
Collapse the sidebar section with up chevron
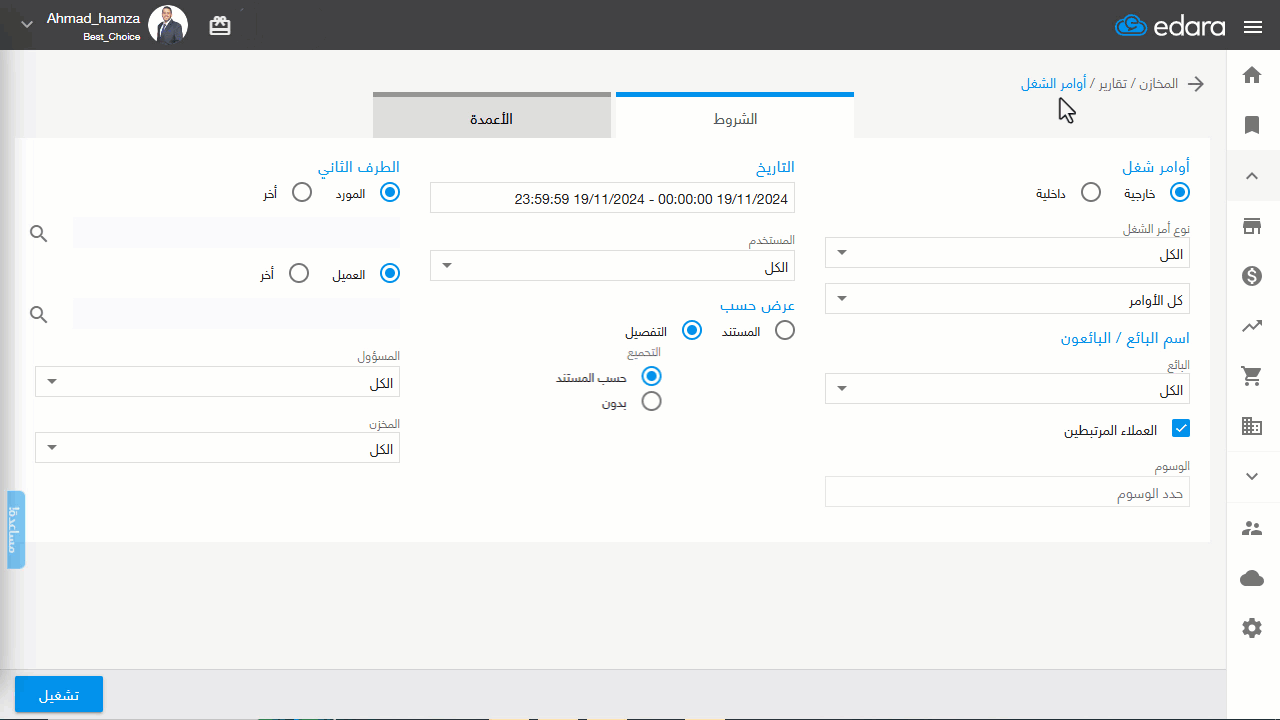point(1251,176)
